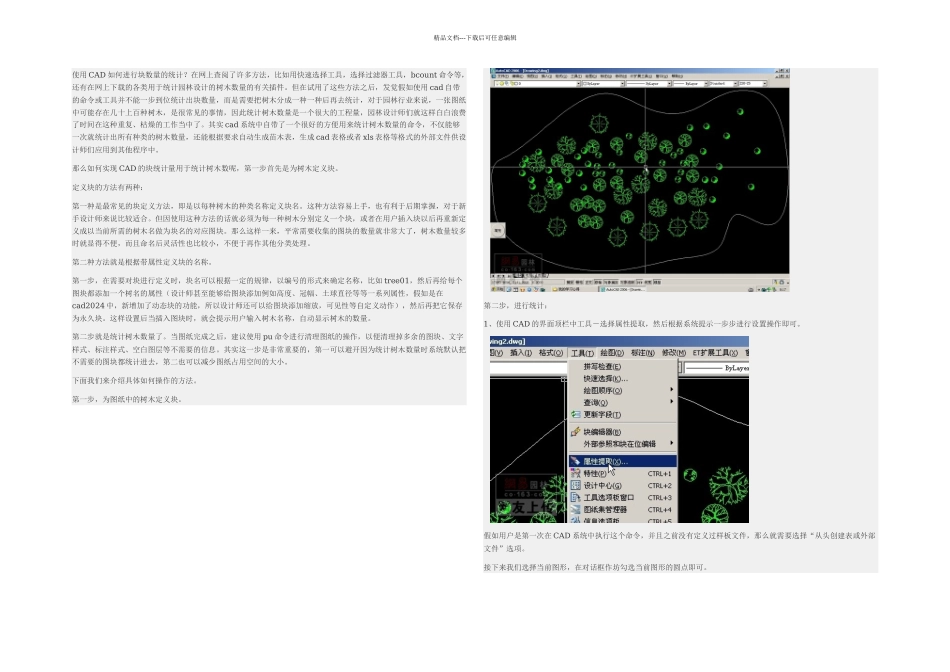Open the ET扩展工具(X) menu

(x=715, y=353)
